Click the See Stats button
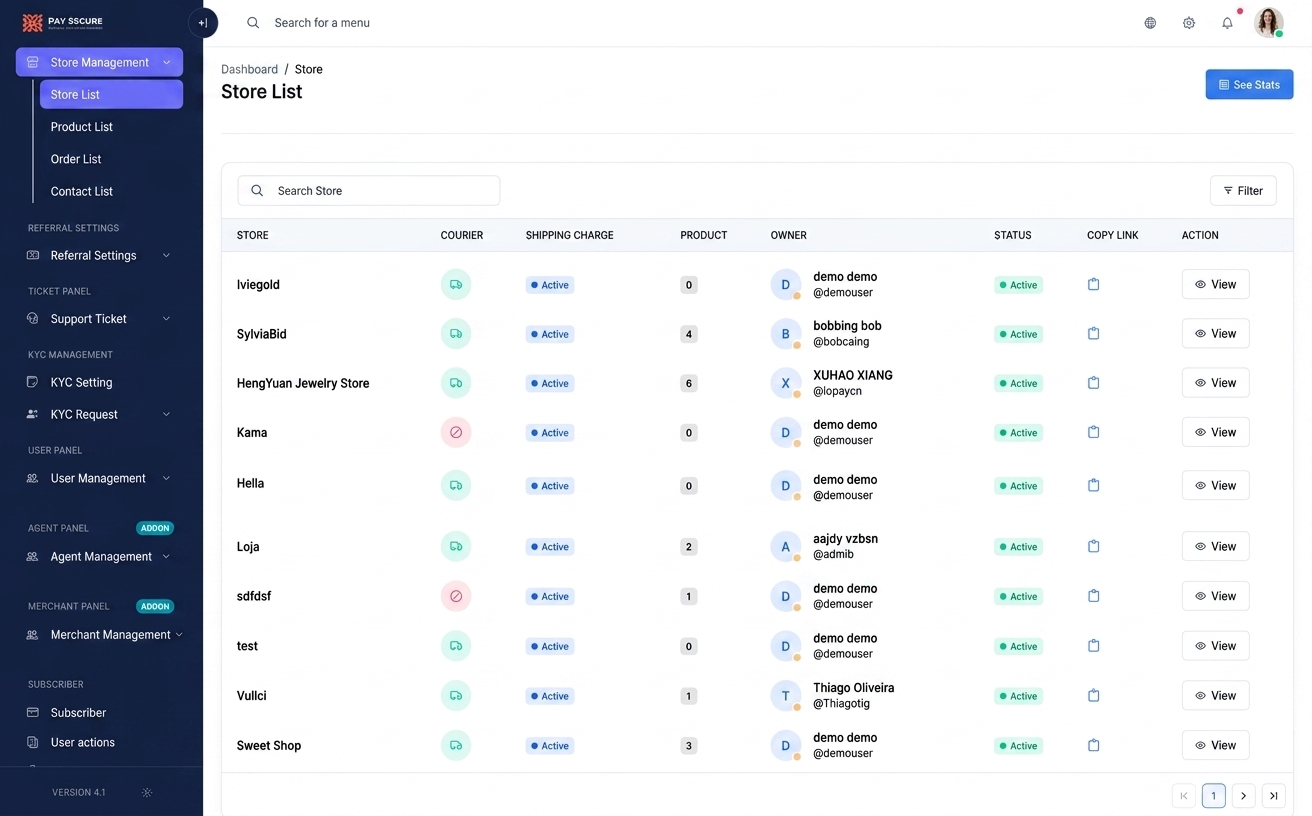The width and height of the screenshot is (1312, 816). point(1249,85)
